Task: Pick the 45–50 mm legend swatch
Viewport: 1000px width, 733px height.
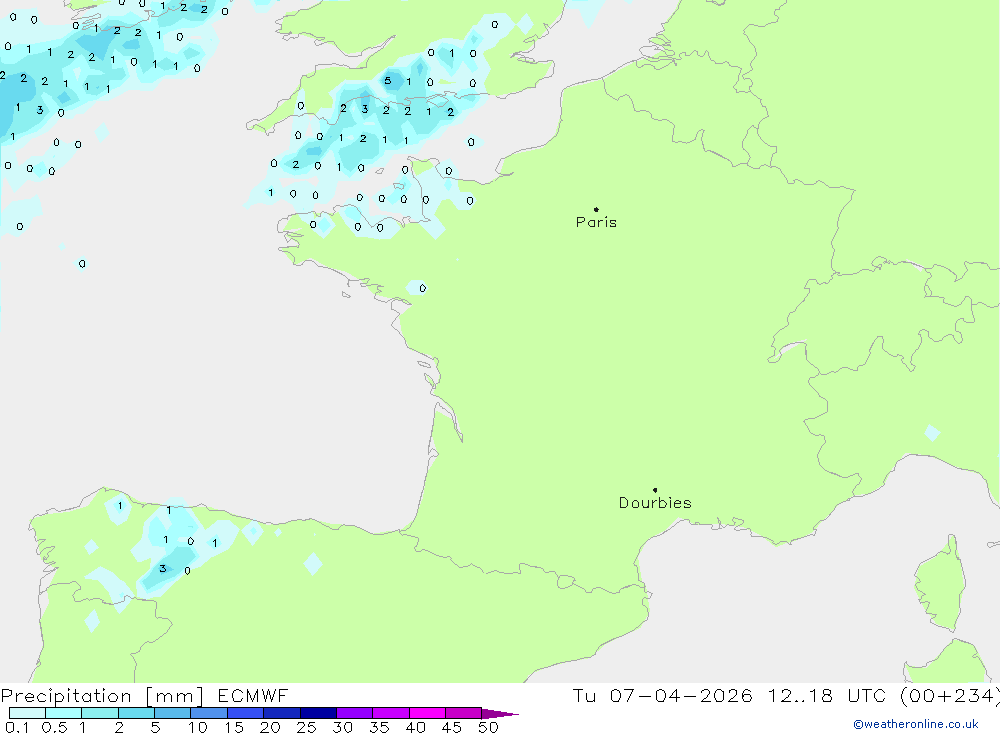Action: [x=464, y=713]
